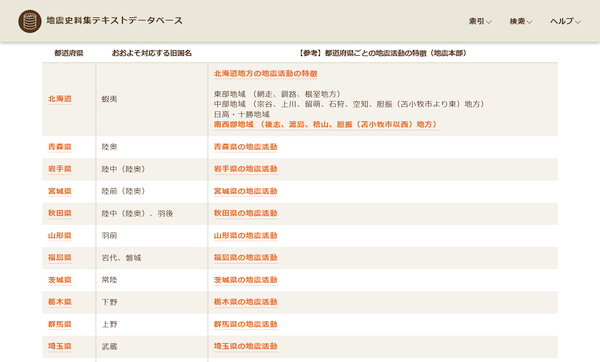Open 岩手県の地震活動 link
This screenshot has height=362, width=600.
pyautogui.click(x=245, y=169)
